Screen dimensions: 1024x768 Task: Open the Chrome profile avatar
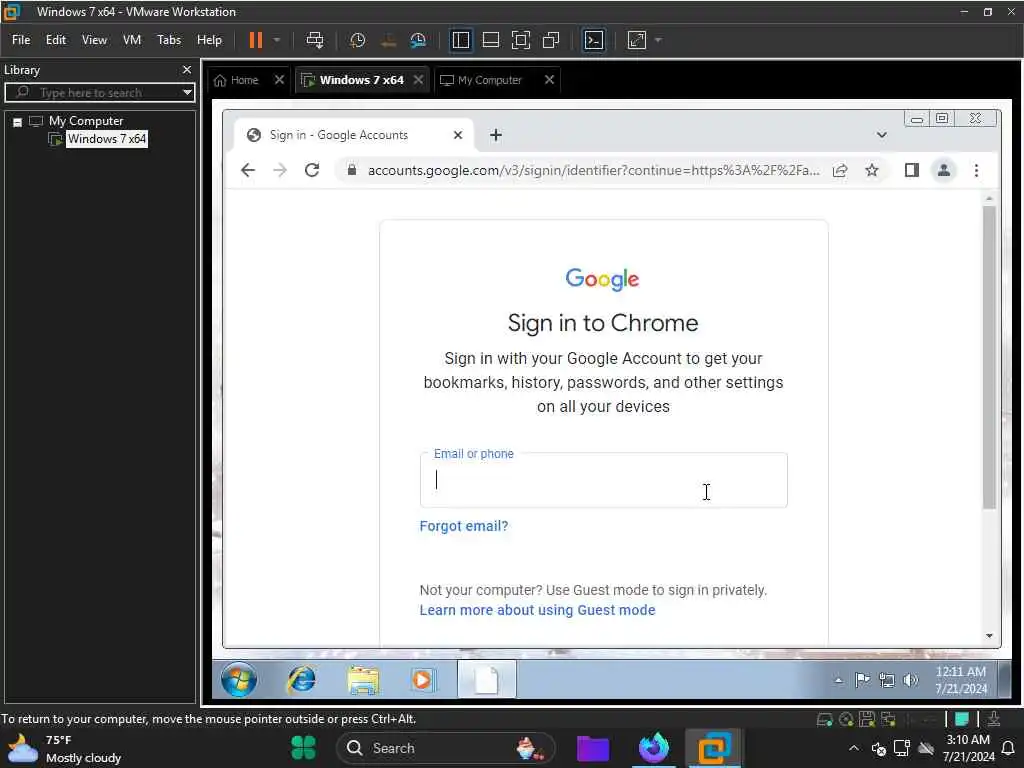point(944,170)
